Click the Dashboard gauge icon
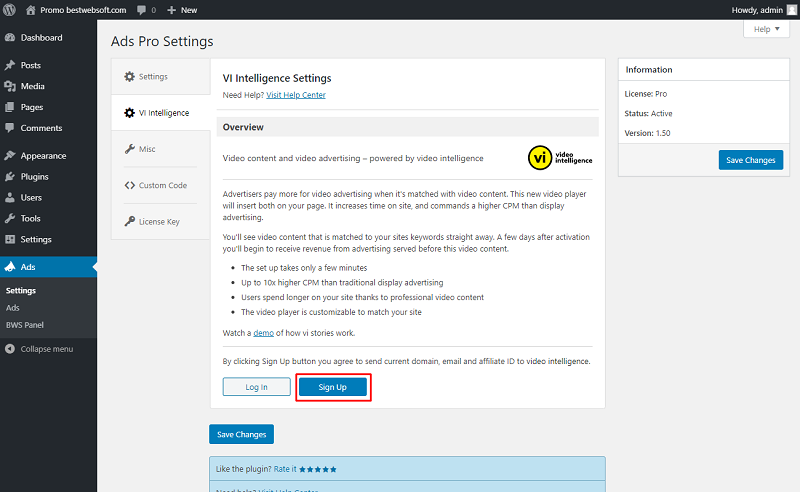 (10, 38)
